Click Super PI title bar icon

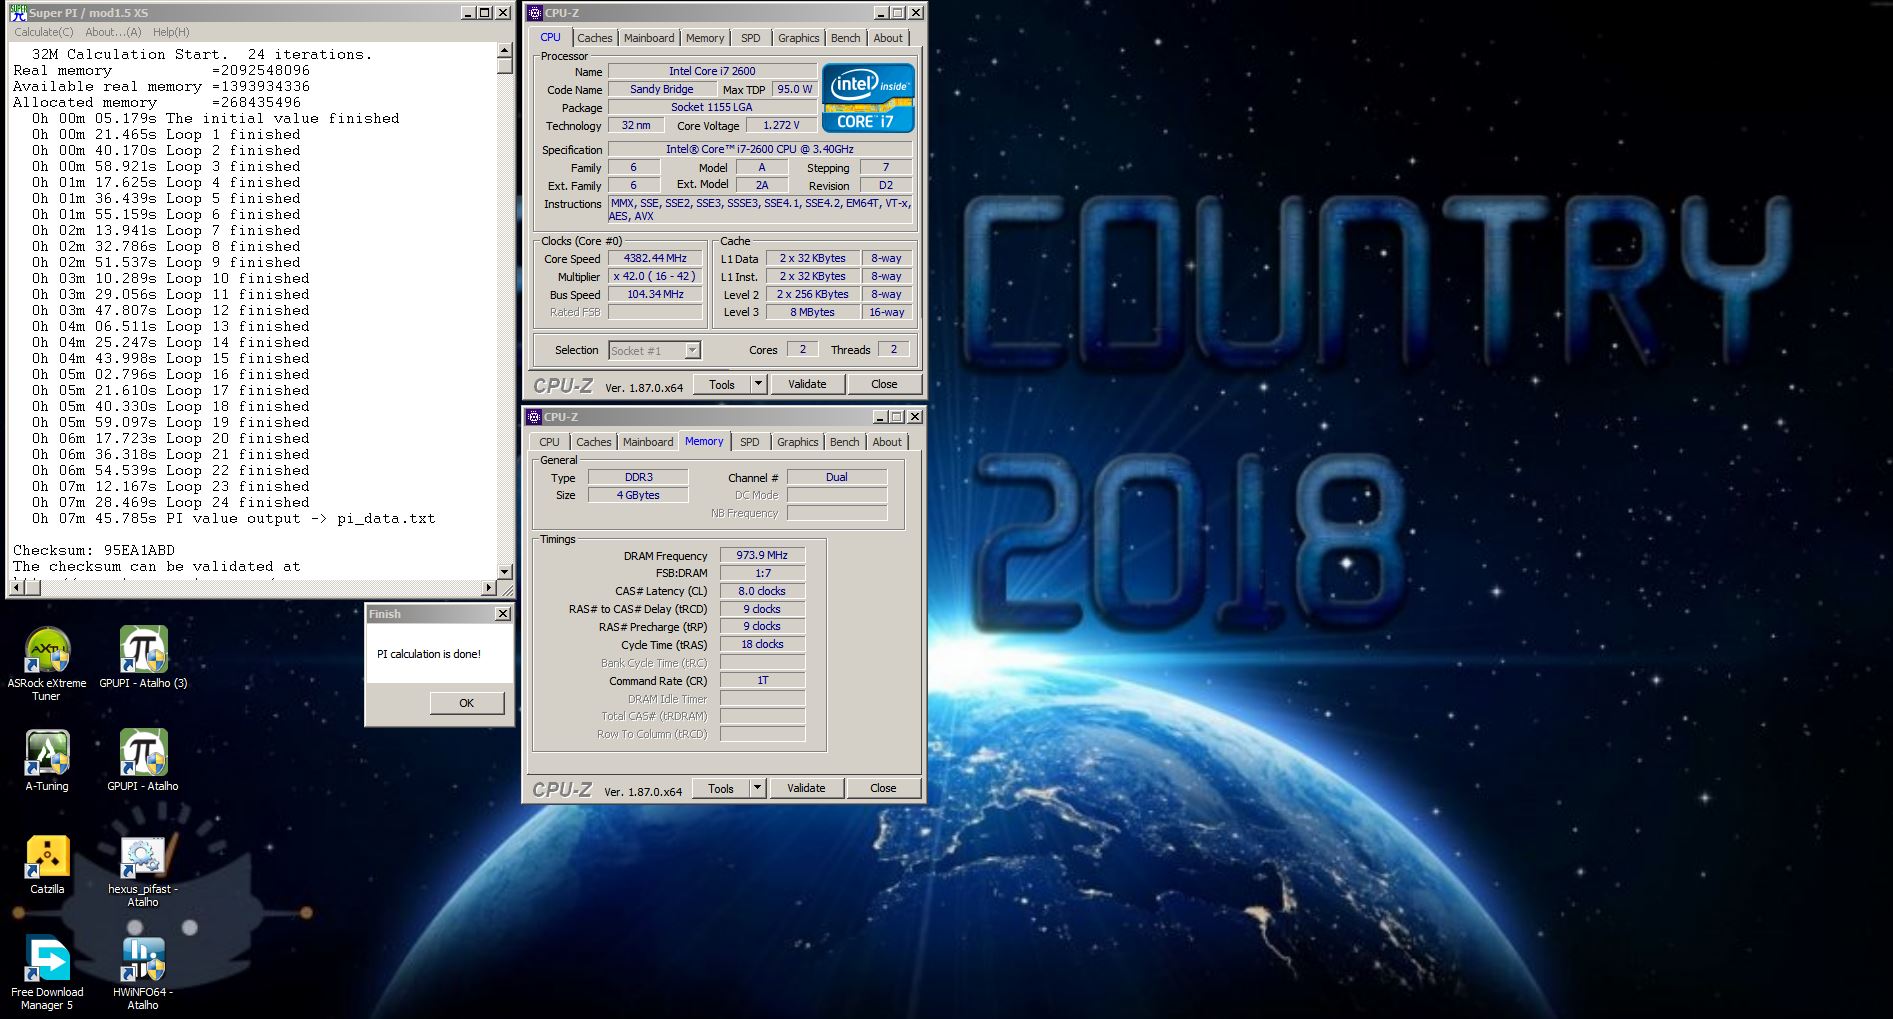click(x=18, y=13)
